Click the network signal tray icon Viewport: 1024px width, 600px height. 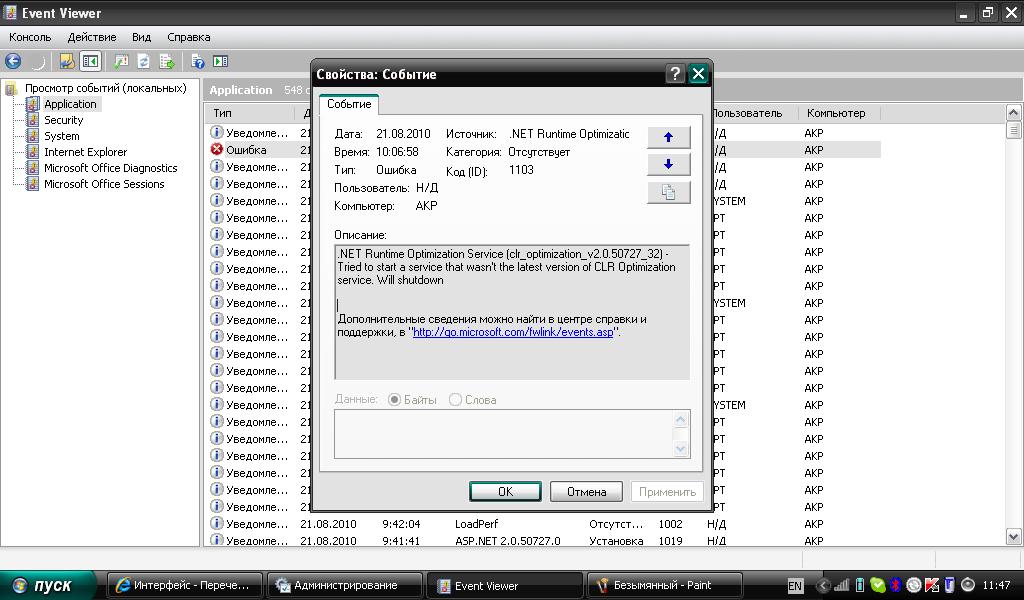pos(842,585)
